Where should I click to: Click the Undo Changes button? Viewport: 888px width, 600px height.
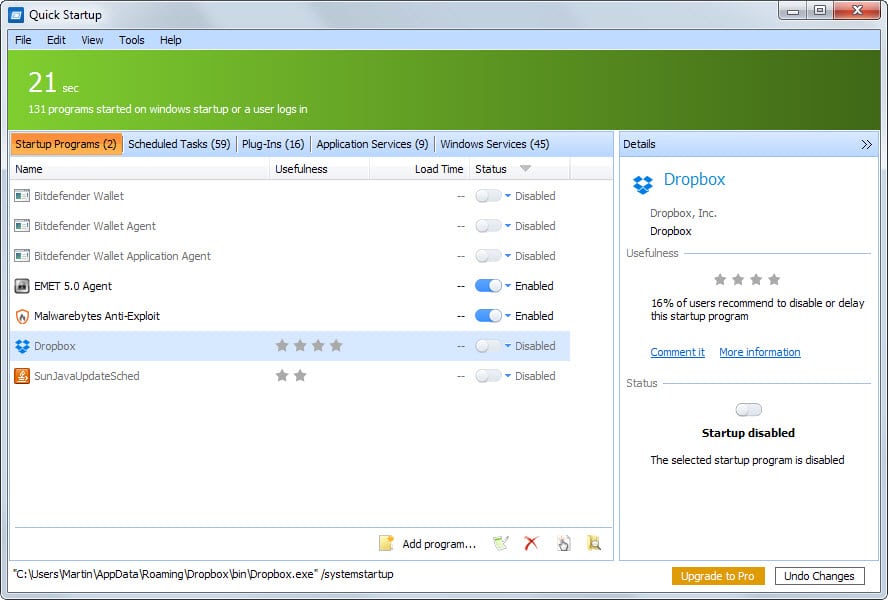(819, 576)
